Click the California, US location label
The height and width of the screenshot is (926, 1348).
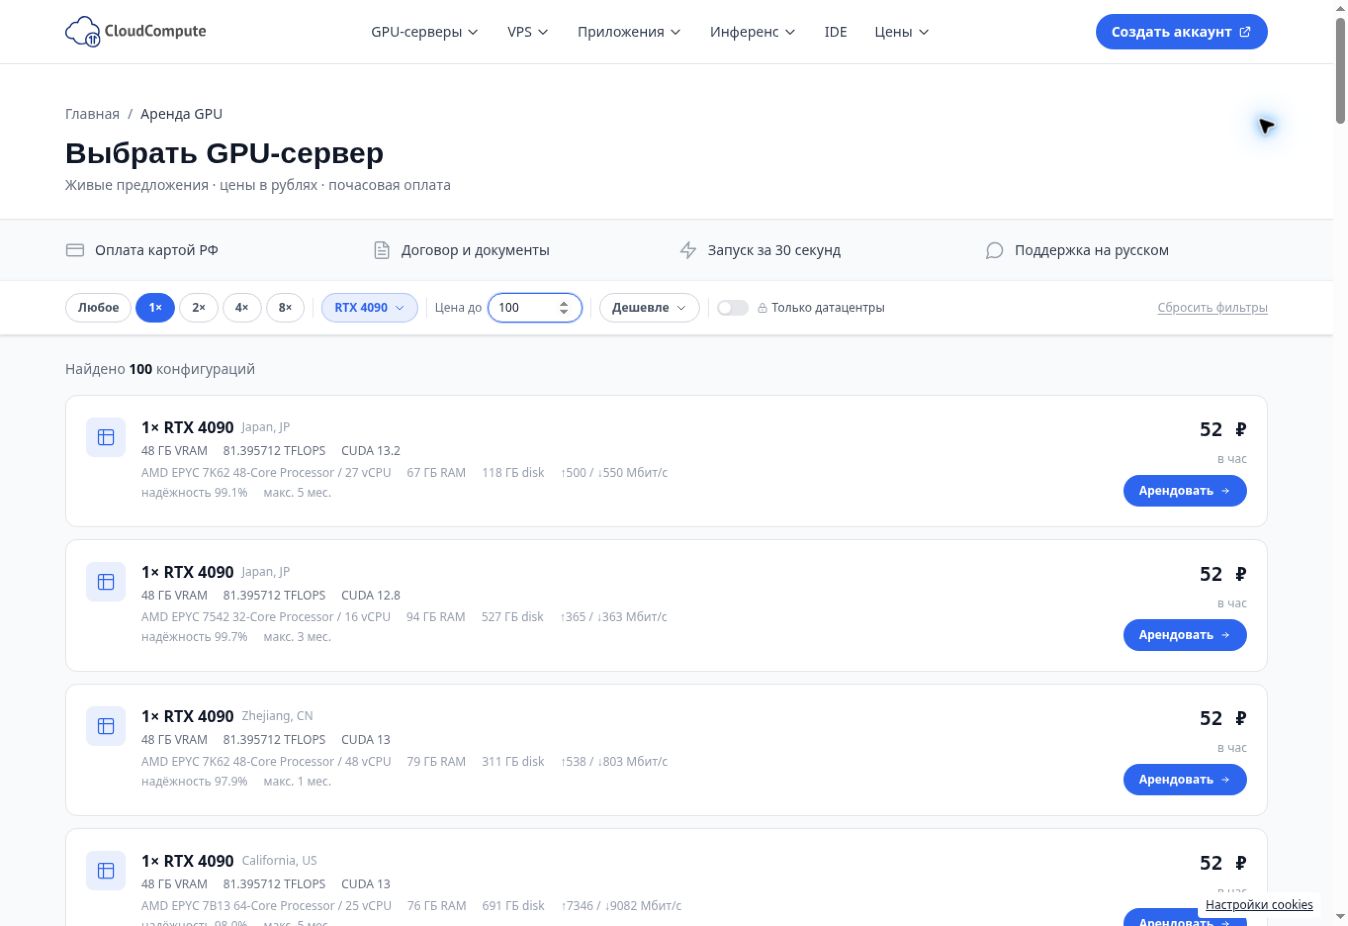[x=279, y=861]
